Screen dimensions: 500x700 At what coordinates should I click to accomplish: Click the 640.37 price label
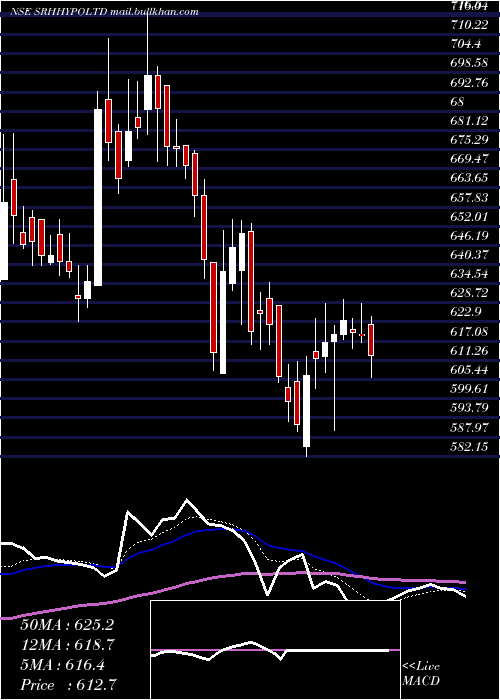(470, 254)
